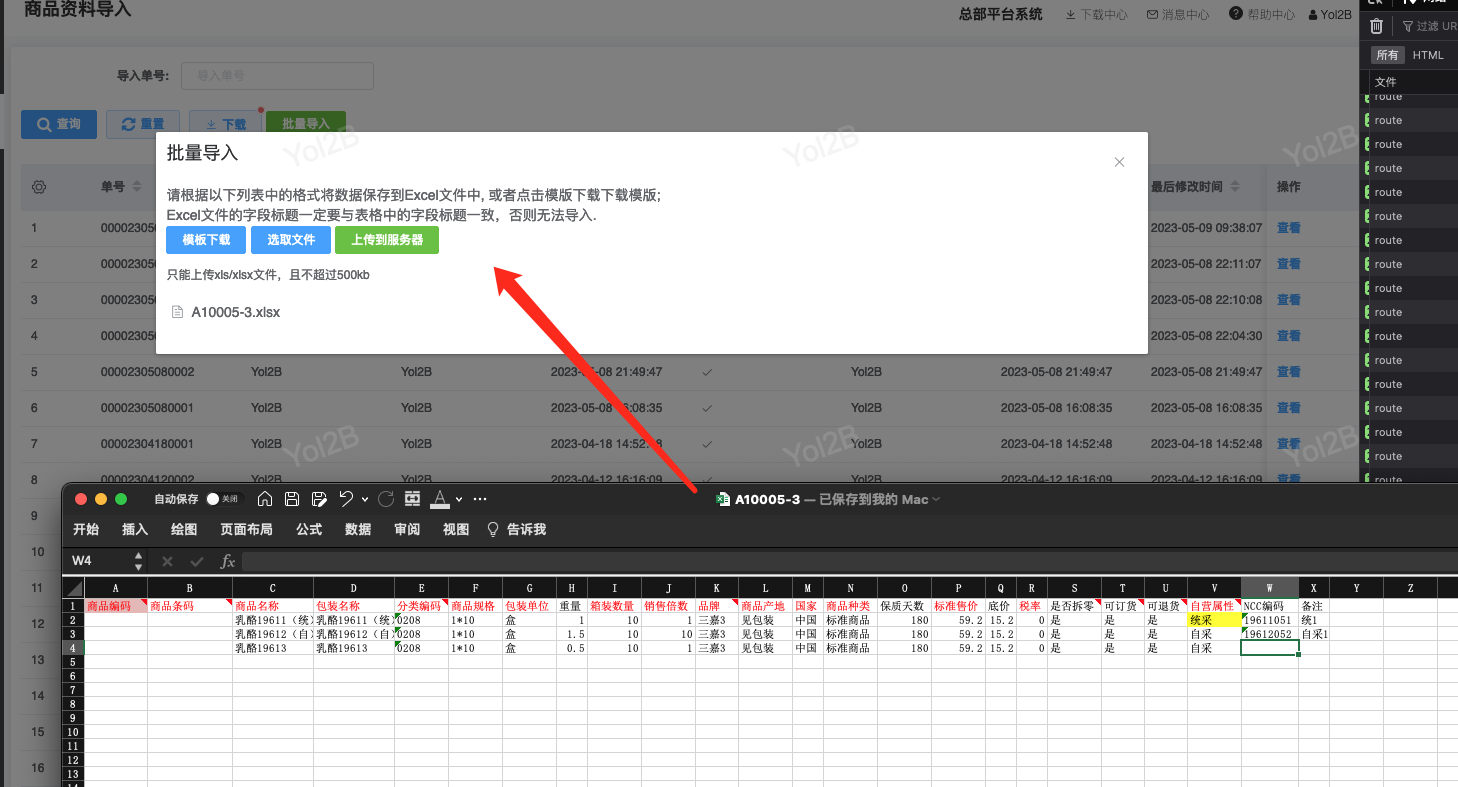Click the Redo icon in Excel toolbar

[x=386, y=499]
